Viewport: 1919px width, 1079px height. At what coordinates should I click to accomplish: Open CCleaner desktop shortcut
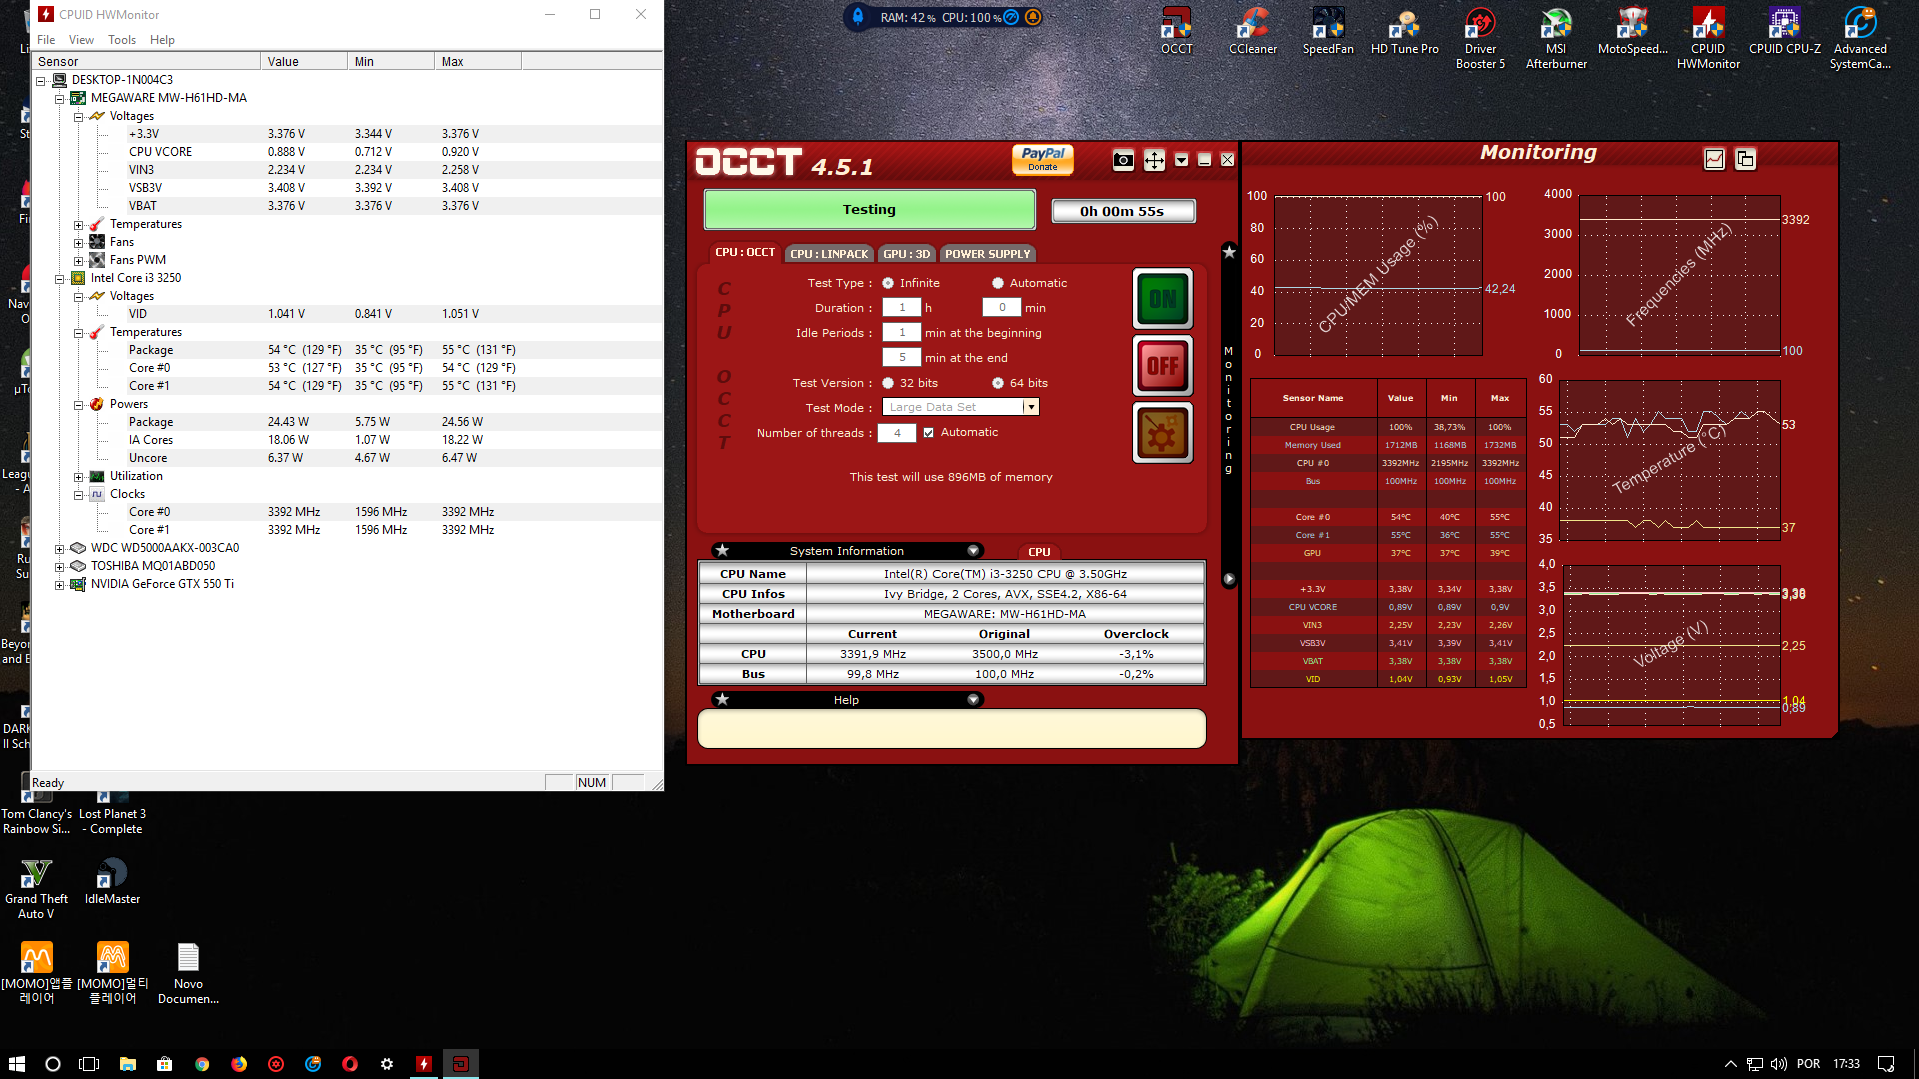pos(1252,31)
